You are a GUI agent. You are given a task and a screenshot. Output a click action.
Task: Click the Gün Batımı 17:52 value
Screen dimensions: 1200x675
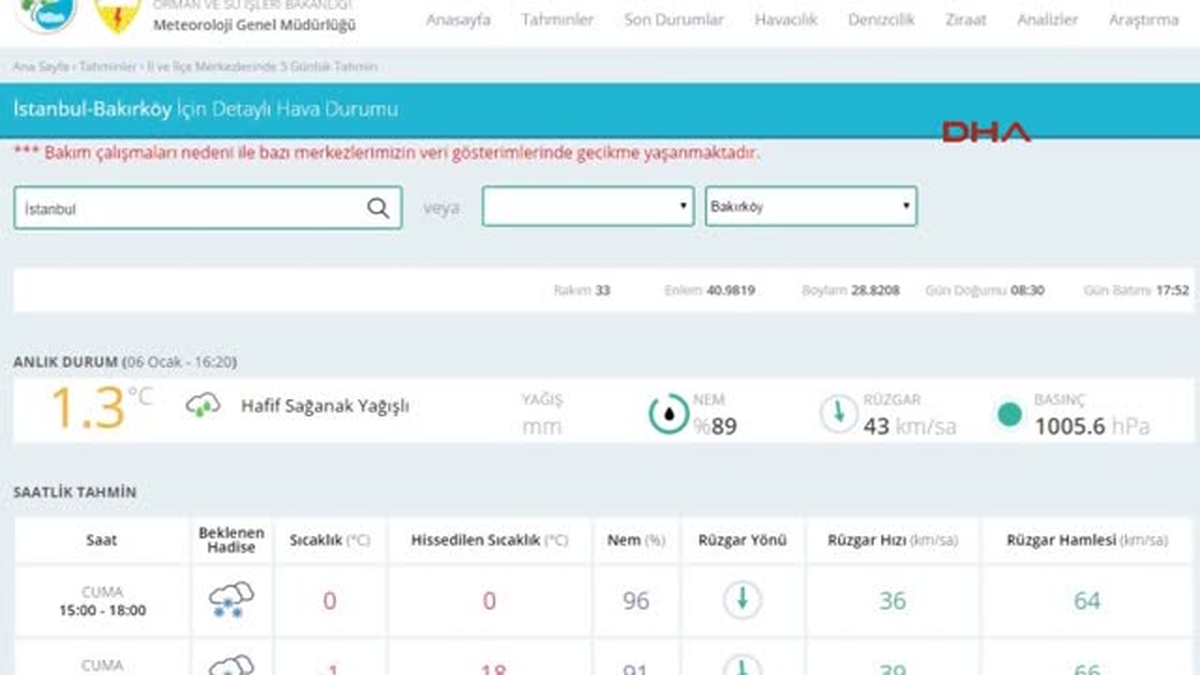[x=1136, y=291]
